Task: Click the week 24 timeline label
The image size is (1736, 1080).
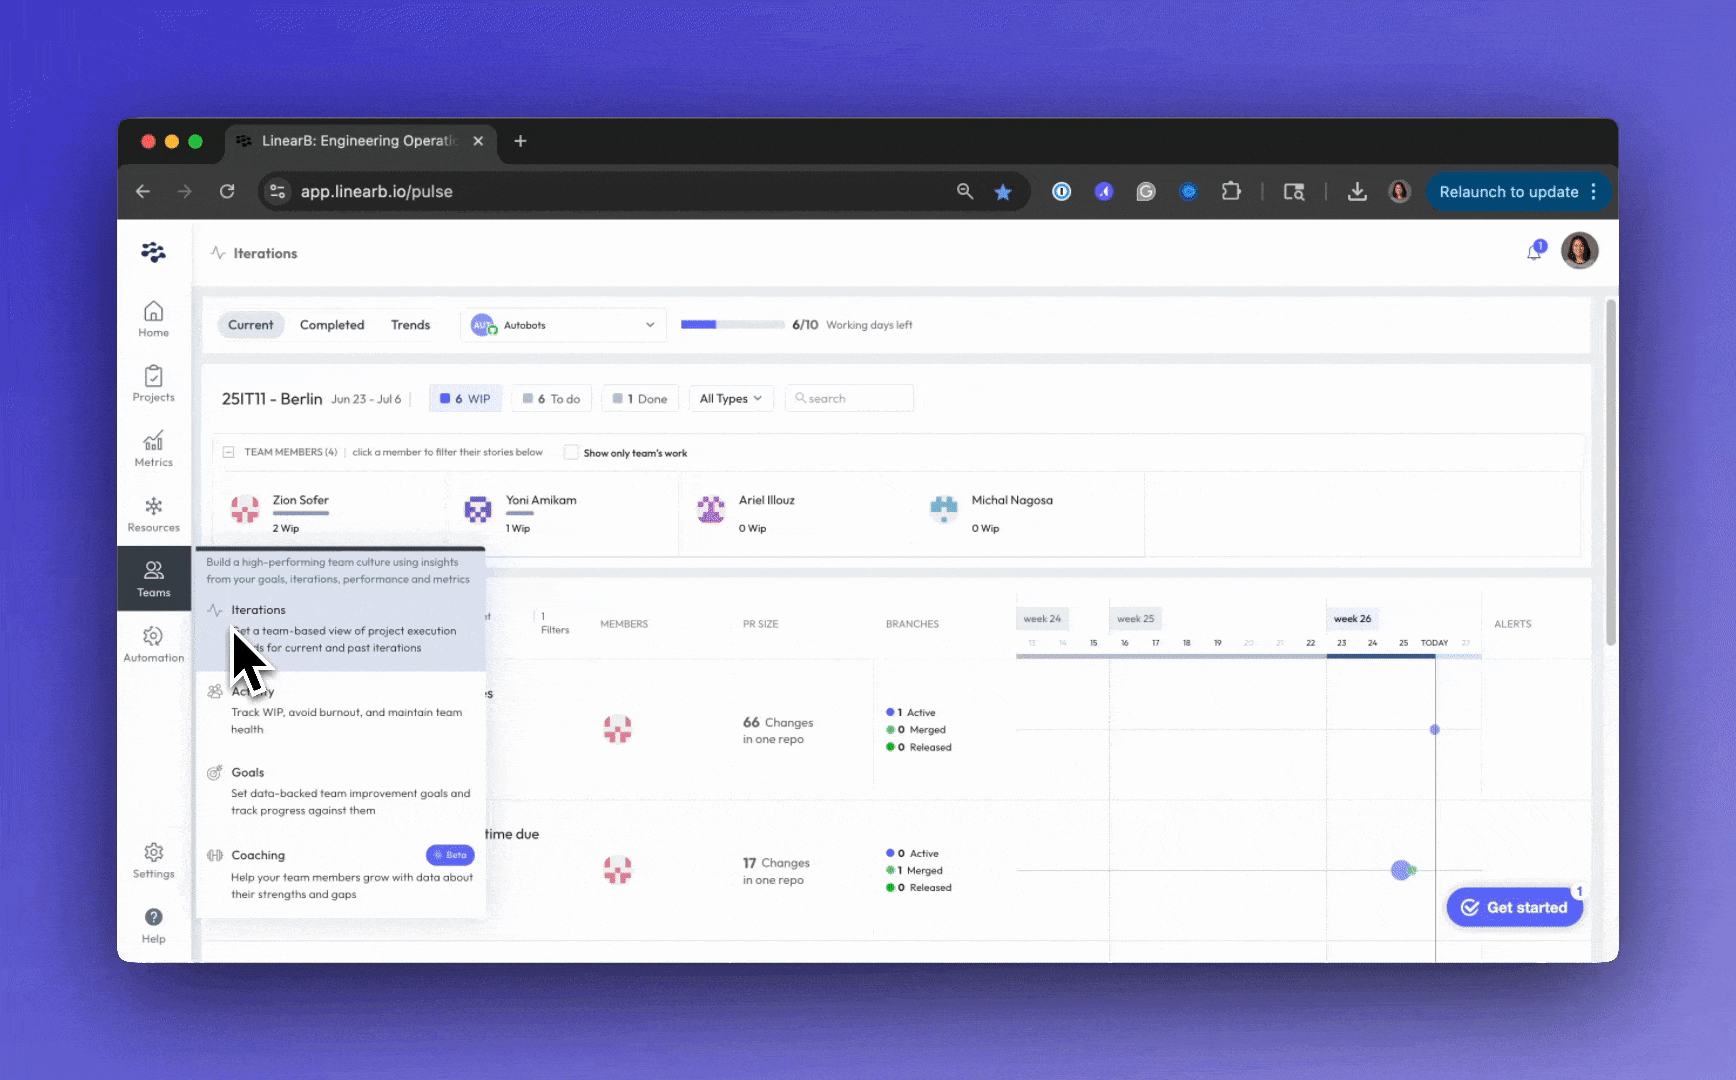Action: pyautogui.click(x=1042, y=618)
